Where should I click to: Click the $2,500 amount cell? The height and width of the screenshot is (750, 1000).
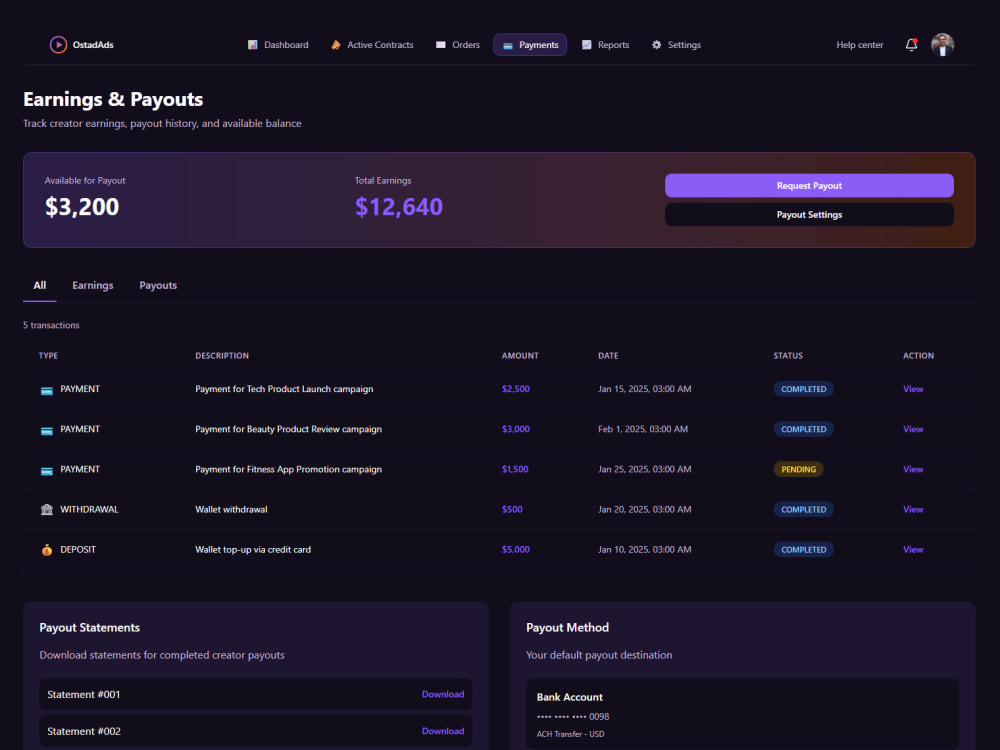515,389
